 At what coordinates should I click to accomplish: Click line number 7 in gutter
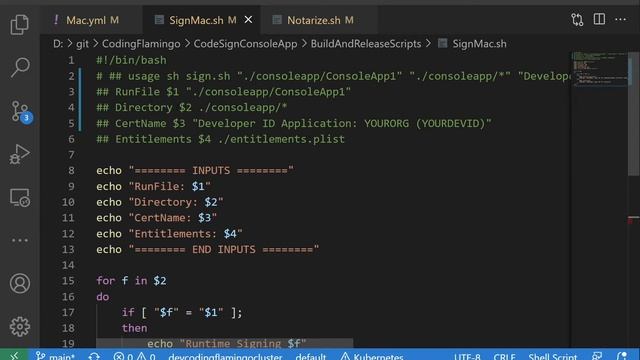(71, 155)
